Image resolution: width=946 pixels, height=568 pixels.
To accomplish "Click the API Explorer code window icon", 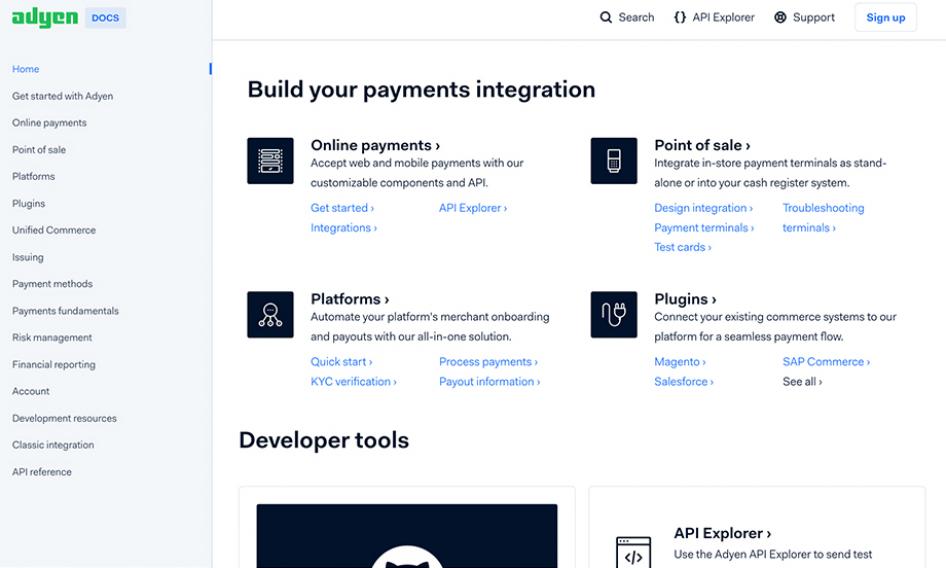I will point(633,552).
